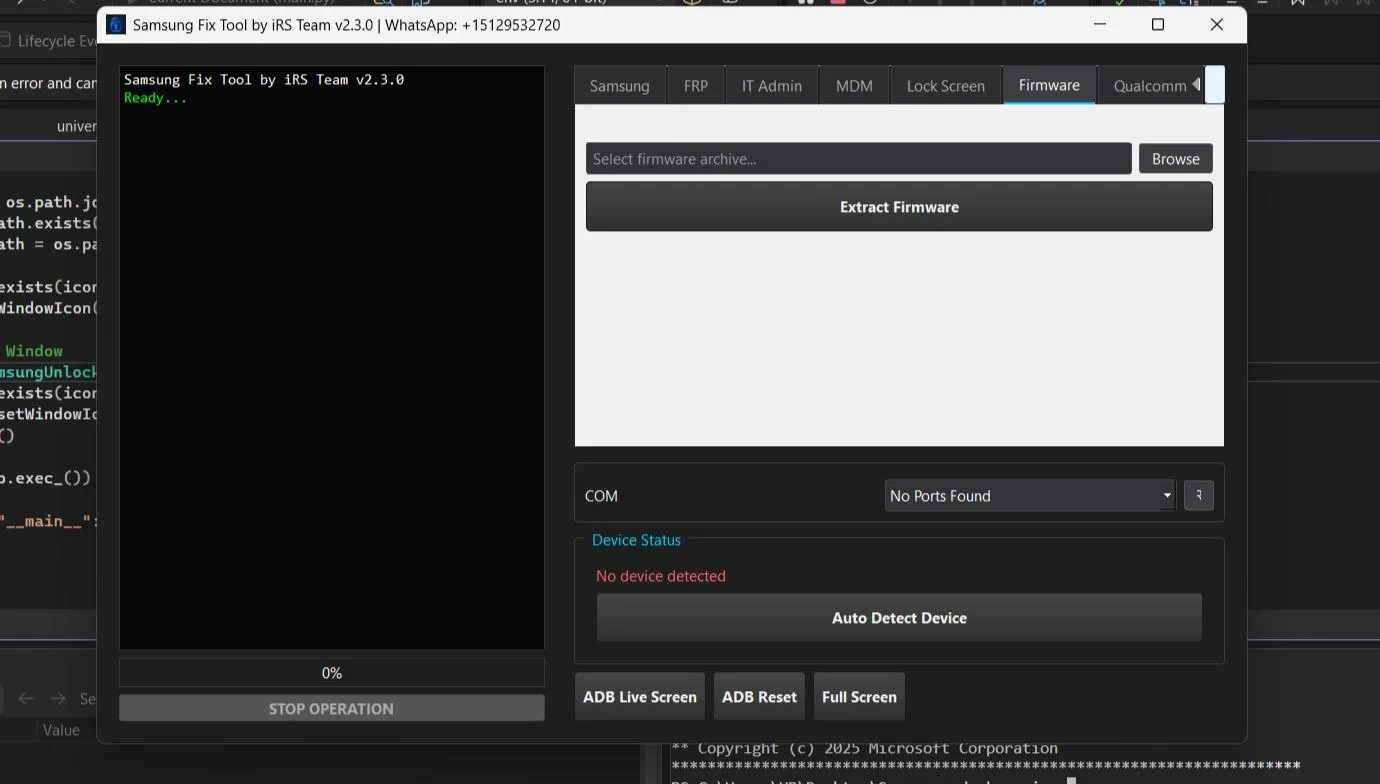The width and height of the screenshot is (1380, 784).
Task: Click Browse to choose firmware archive
Action: click(x=1175, y=159)
